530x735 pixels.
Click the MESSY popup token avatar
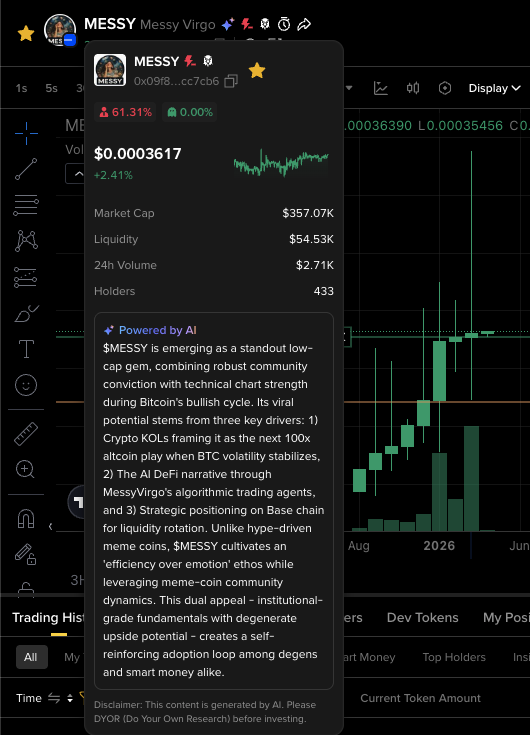coord(110,70)
